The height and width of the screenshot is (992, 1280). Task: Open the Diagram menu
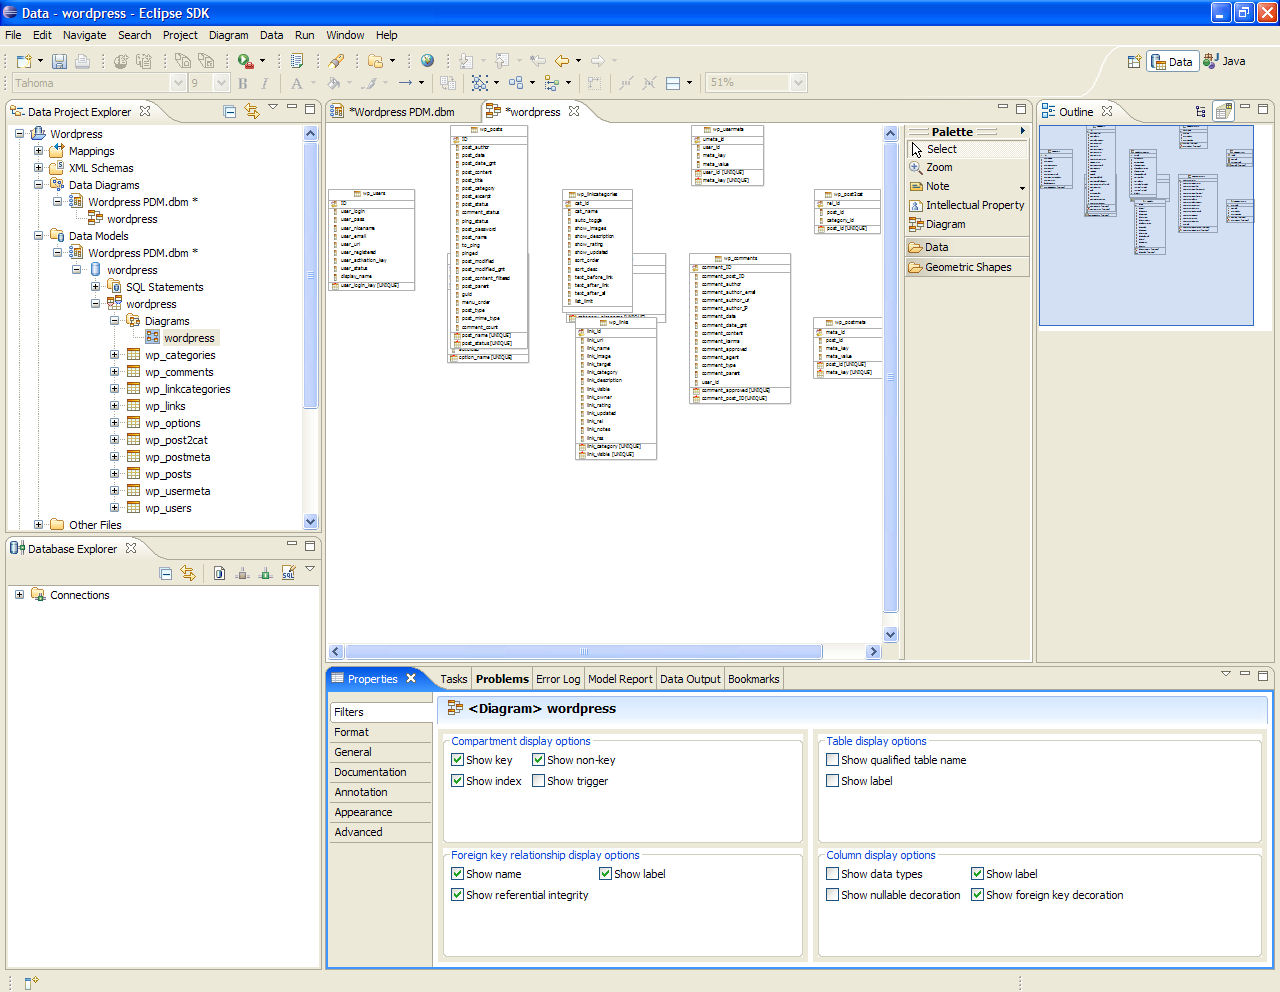pyautogui.click(x=229, y=35)
